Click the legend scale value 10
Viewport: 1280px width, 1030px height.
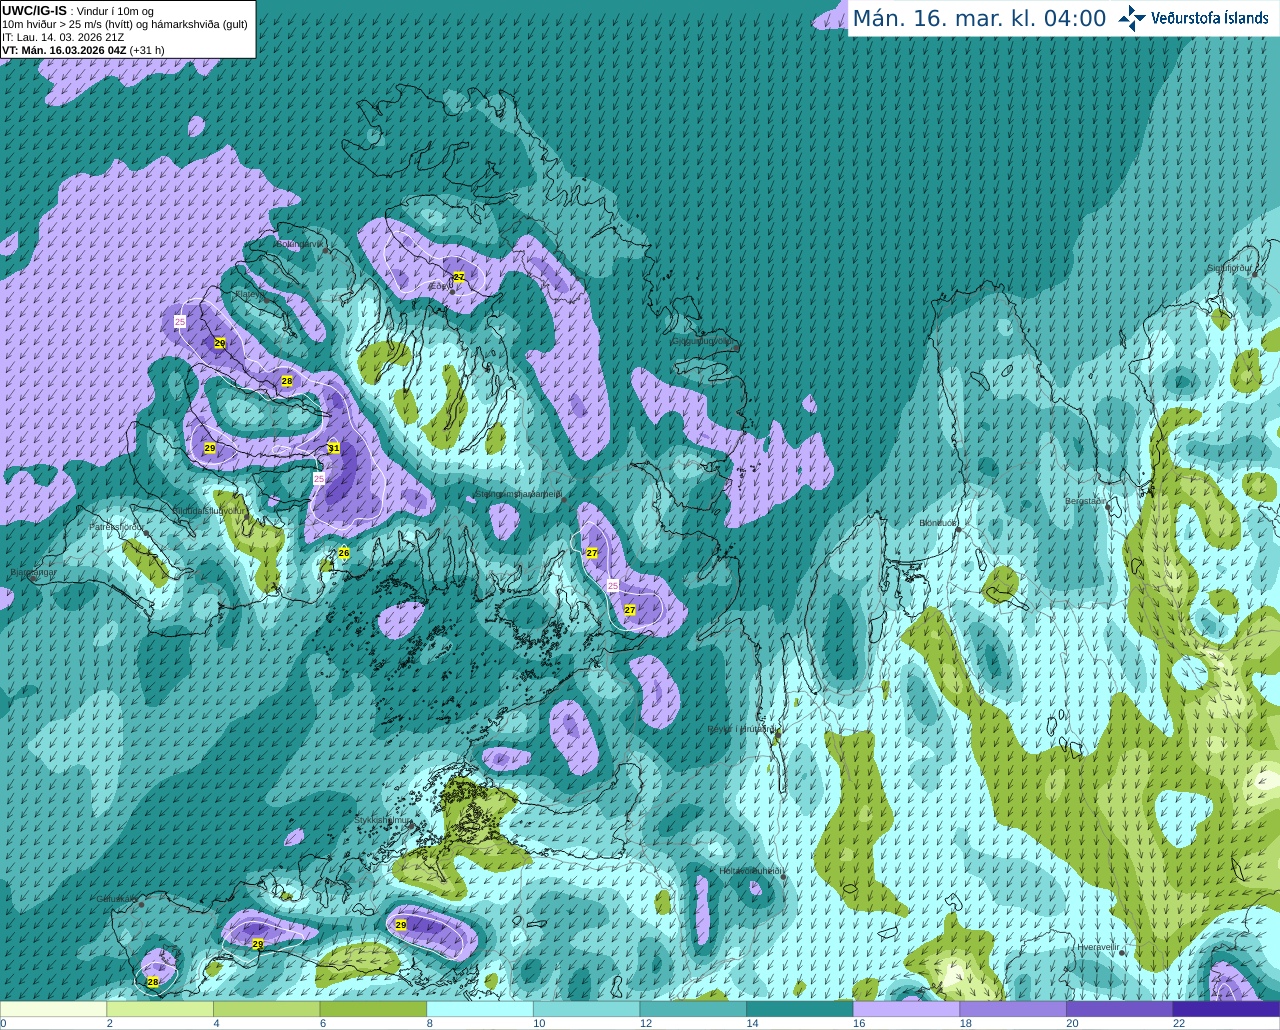pos(539,1023)
